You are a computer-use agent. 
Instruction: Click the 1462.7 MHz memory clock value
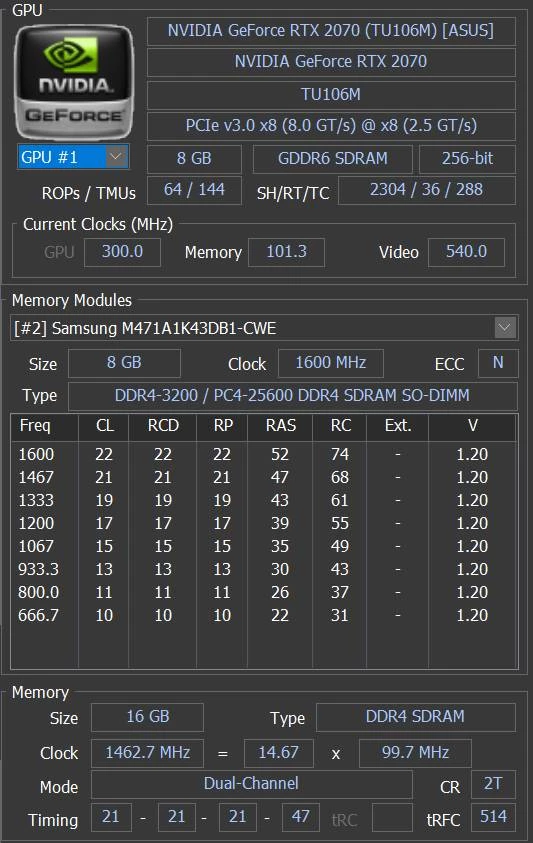click(147, 753)
